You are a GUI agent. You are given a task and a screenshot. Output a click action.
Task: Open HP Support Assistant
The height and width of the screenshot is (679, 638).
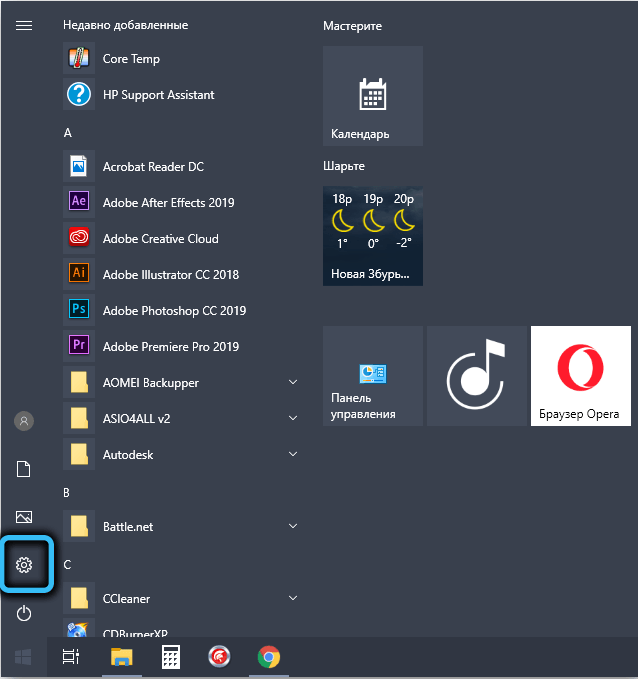coord(181,94)
